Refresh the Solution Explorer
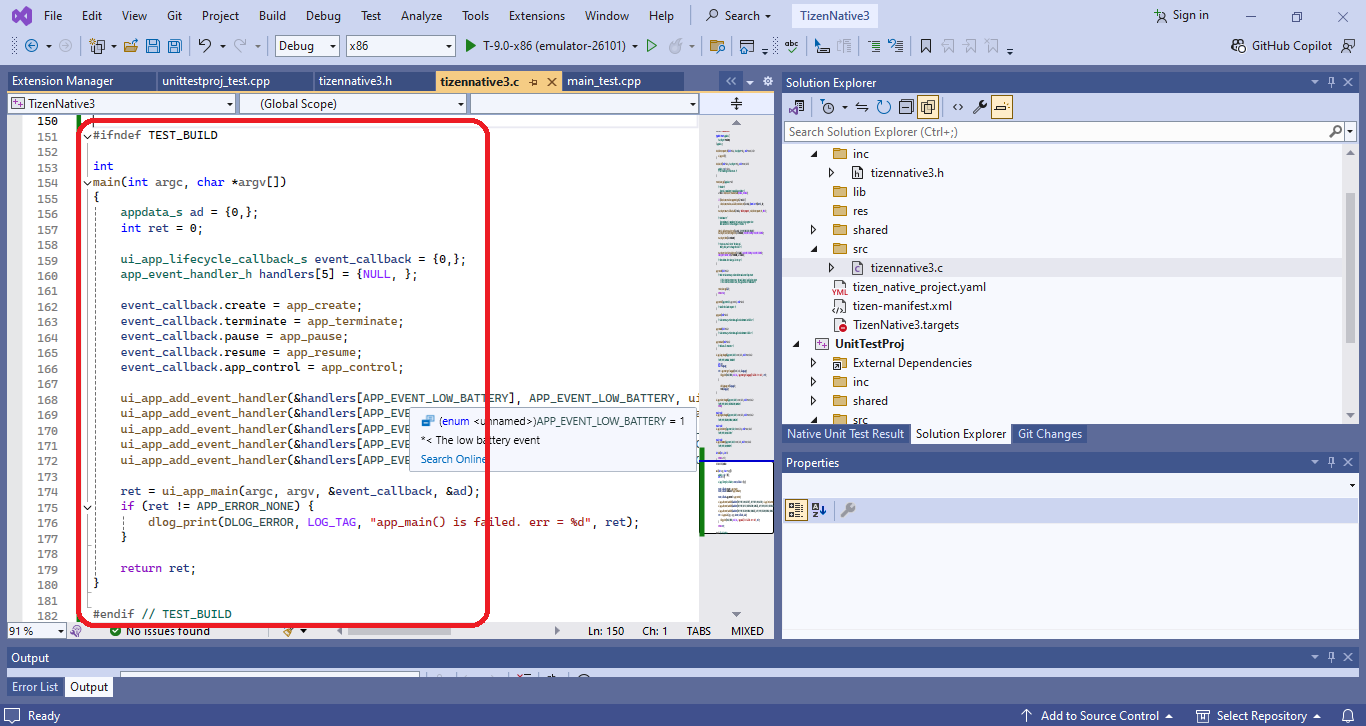The image size is (1366, 726). point(883,106)
